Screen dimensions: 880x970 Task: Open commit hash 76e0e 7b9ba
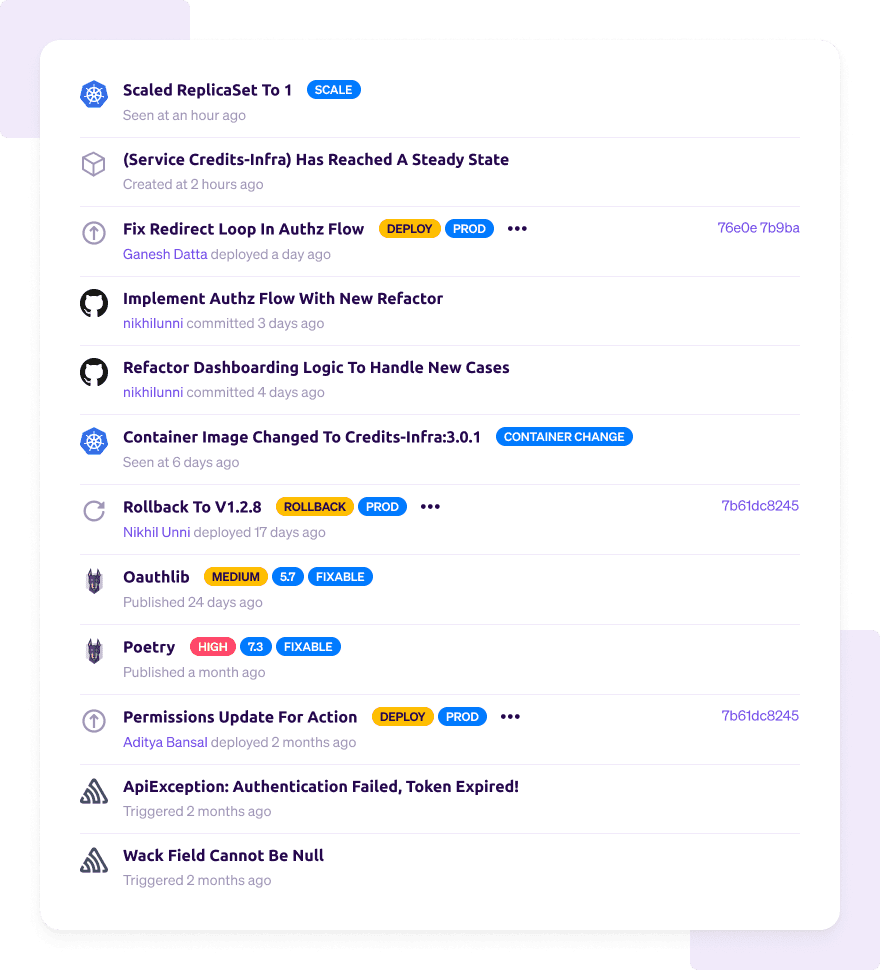pos(758,228)
